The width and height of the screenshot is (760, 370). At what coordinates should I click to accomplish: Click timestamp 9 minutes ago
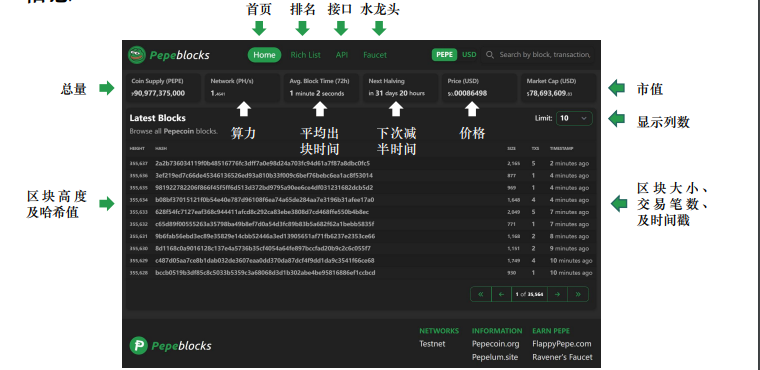pos(569,248)
